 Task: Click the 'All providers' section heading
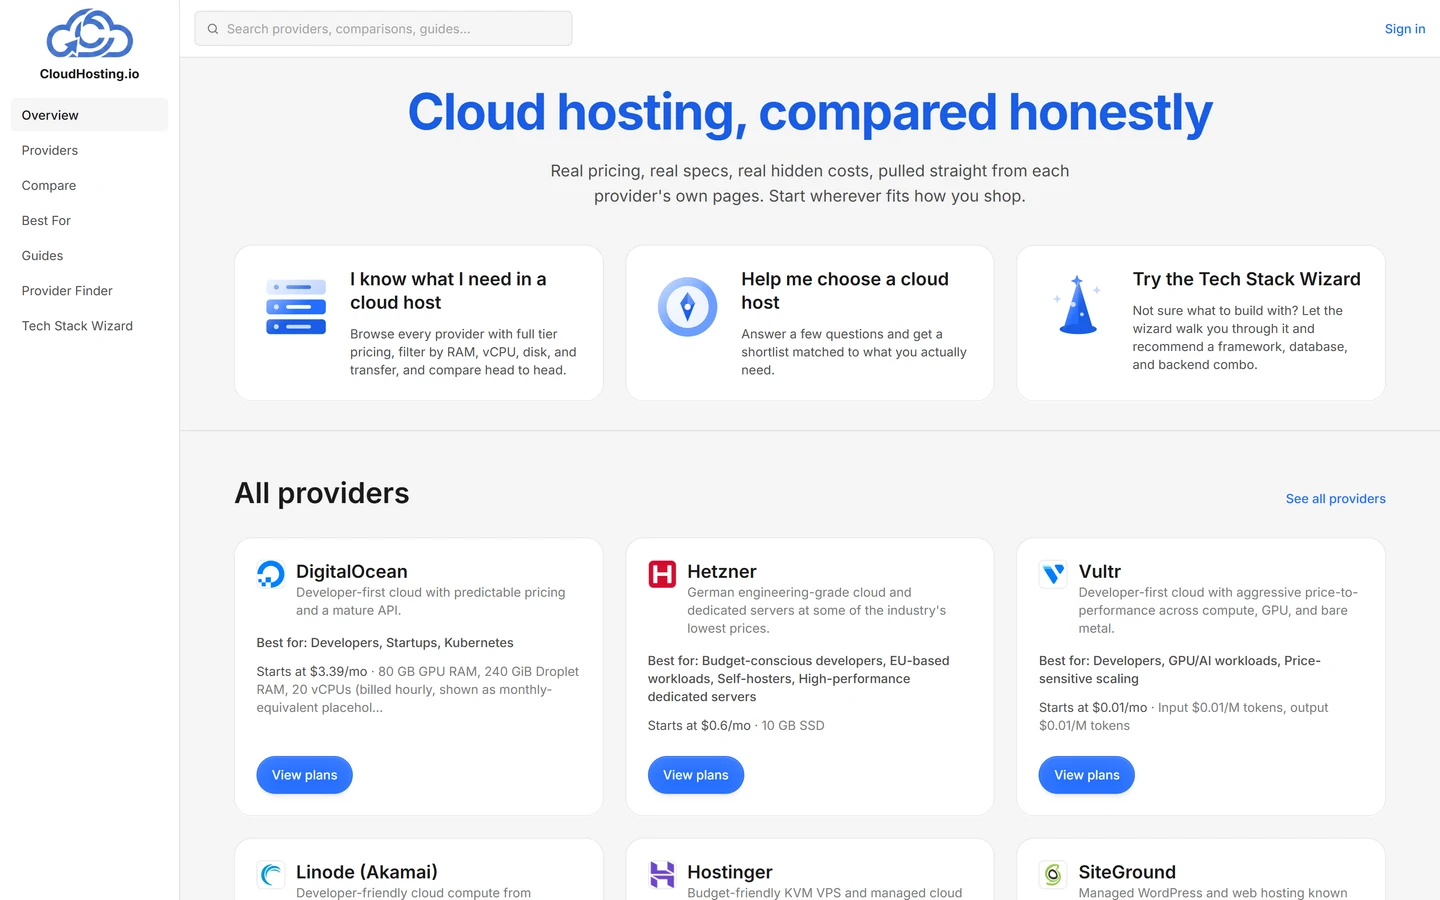point(322,493)
